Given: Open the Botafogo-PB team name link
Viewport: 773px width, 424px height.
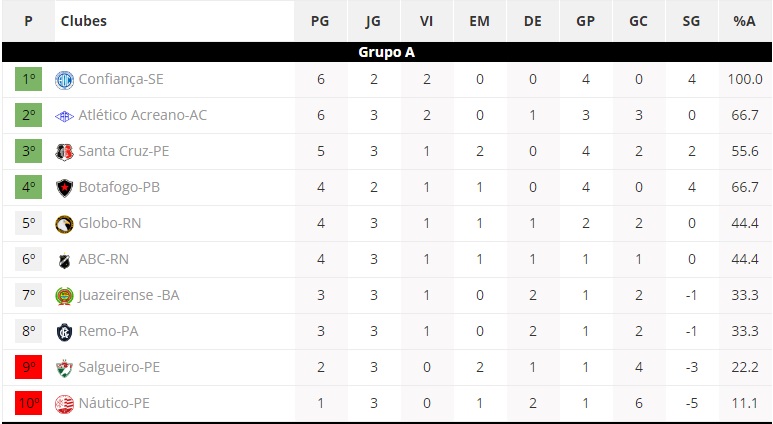Looking at the screenshot, I should coord(119,187).
